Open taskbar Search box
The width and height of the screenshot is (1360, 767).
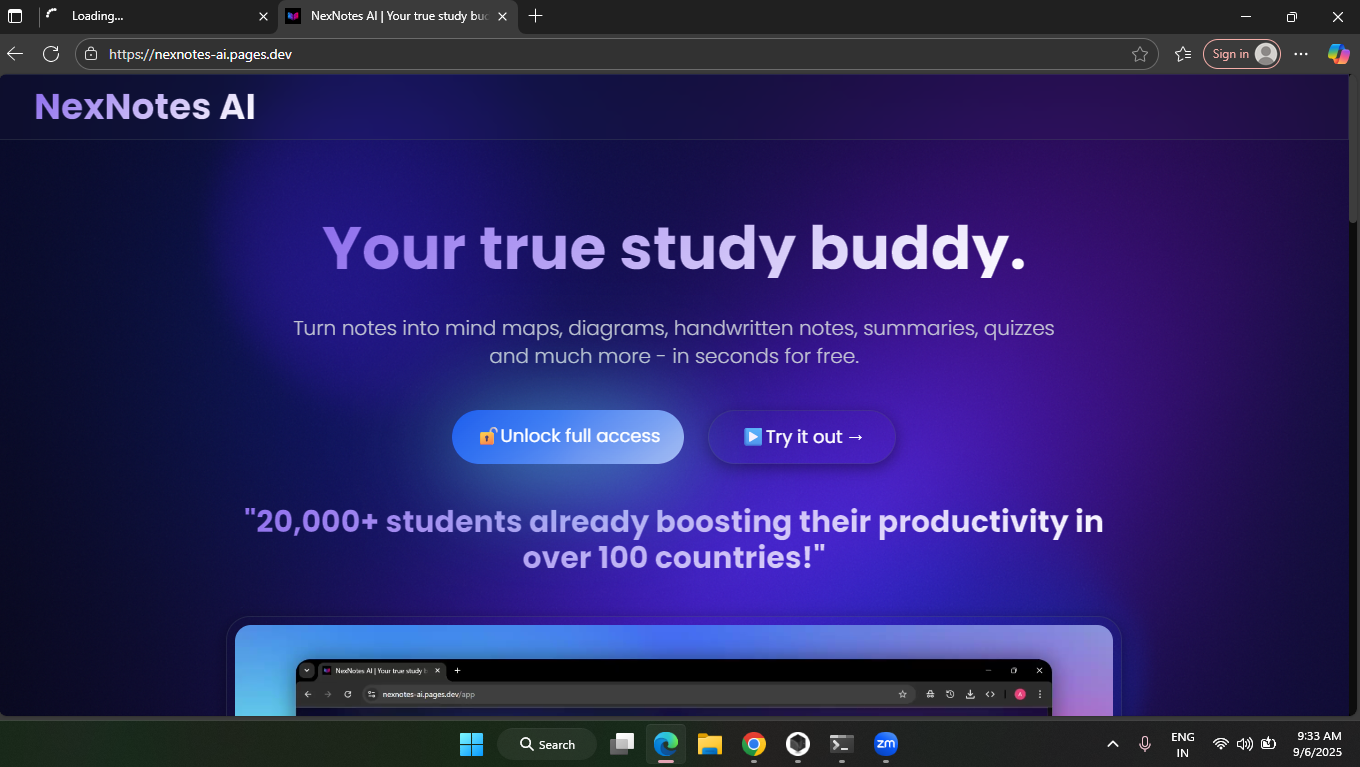click(x=547, y=744)
